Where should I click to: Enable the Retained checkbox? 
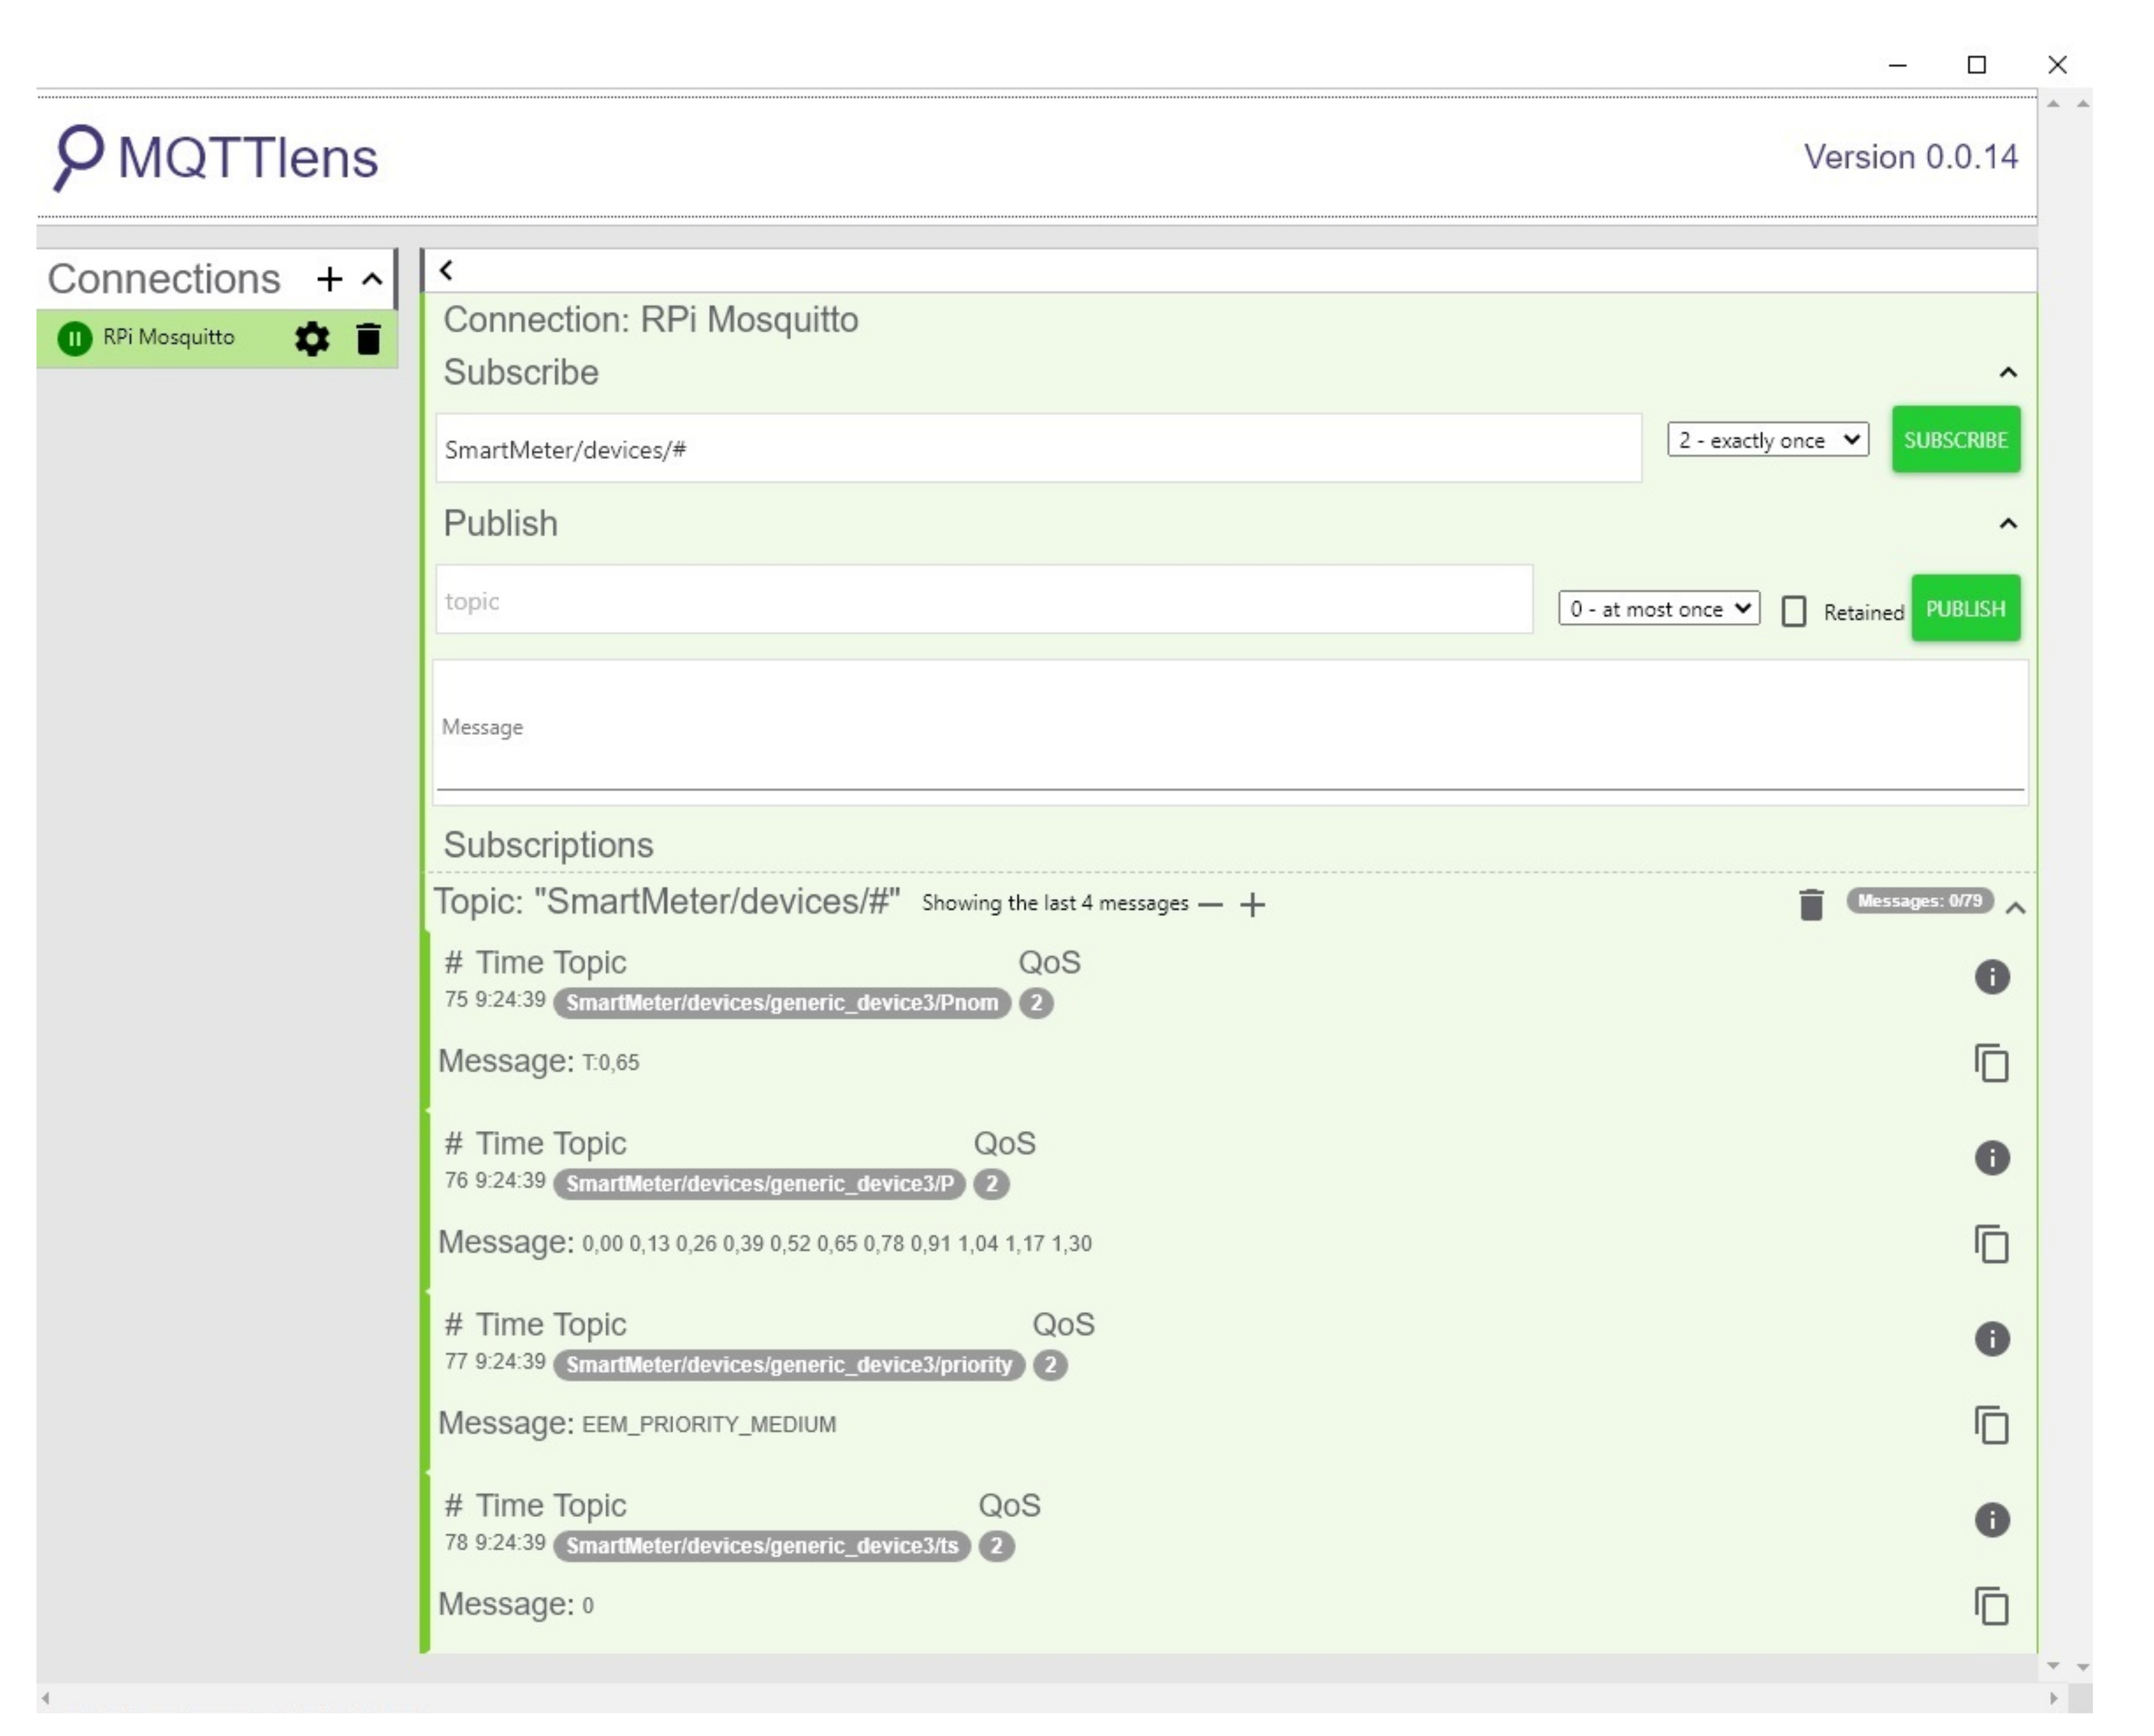click(1794, 611)
